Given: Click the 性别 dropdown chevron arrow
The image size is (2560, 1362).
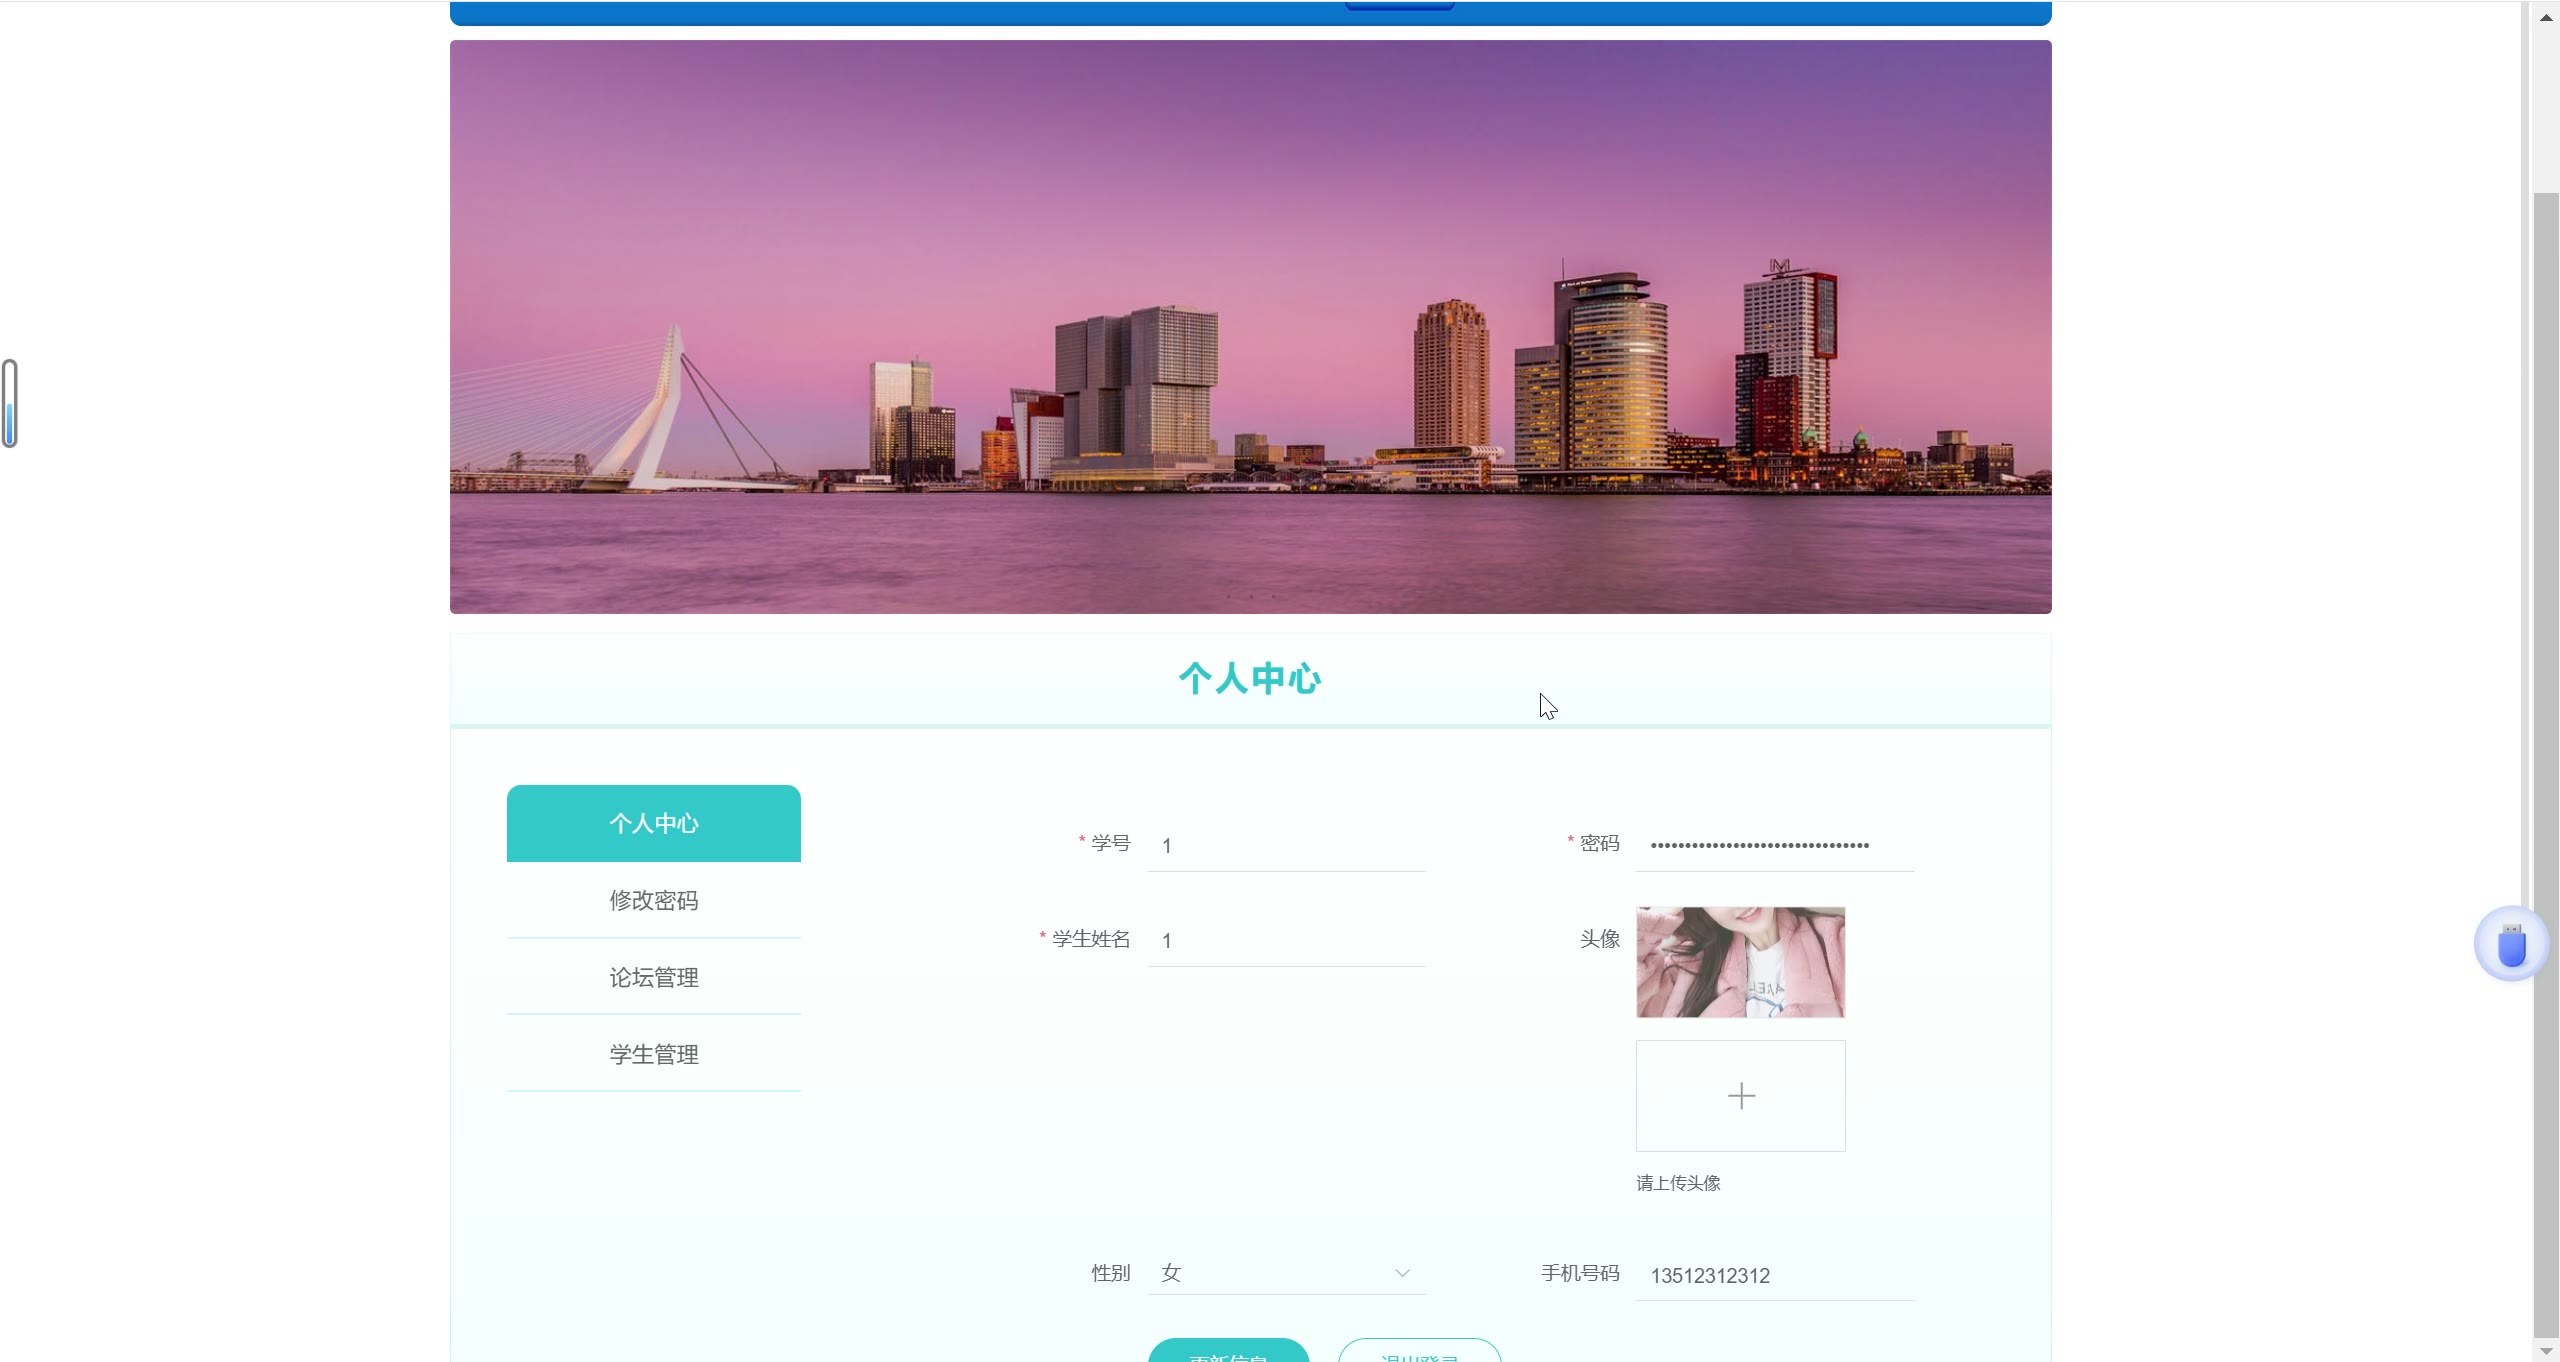Looking at the screenshot, I should (1402, 1273).
